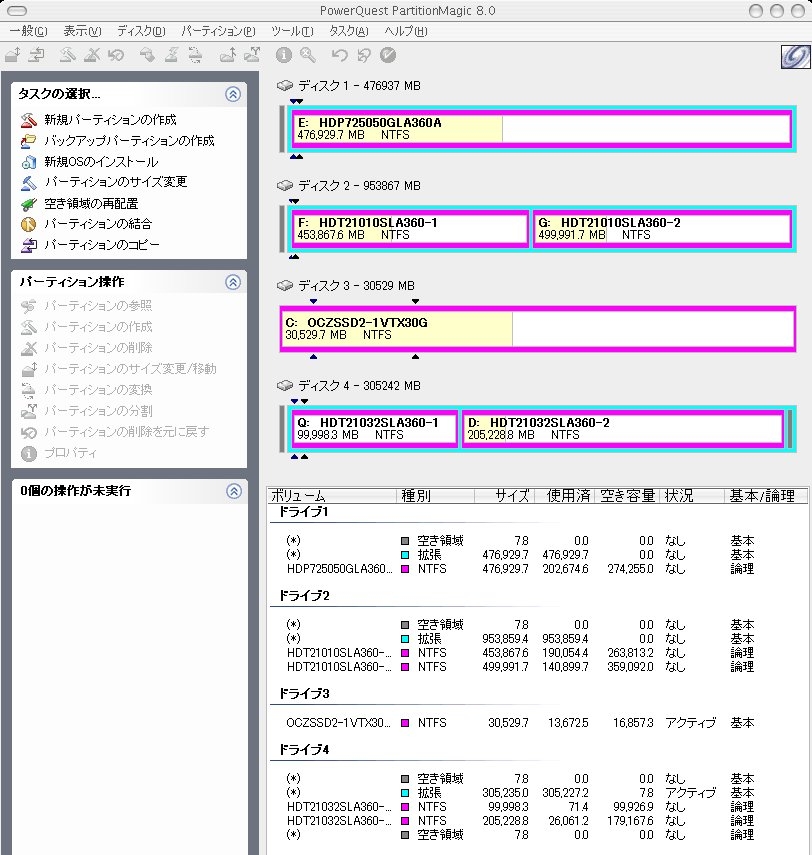Click the Create partition hammer toolbar icon
This screenshot has height=855, width=812.
click(x=68, y=55)
